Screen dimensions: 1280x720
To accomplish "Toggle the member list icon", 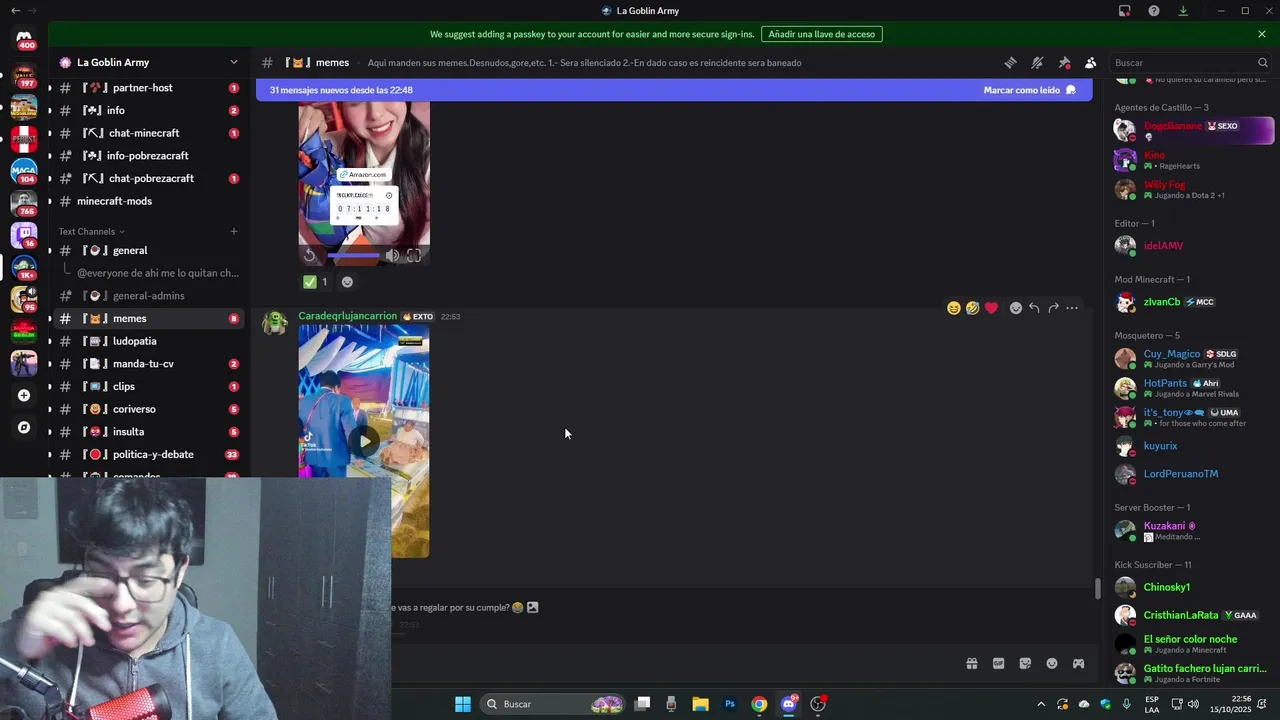I will coord(1090,63).
